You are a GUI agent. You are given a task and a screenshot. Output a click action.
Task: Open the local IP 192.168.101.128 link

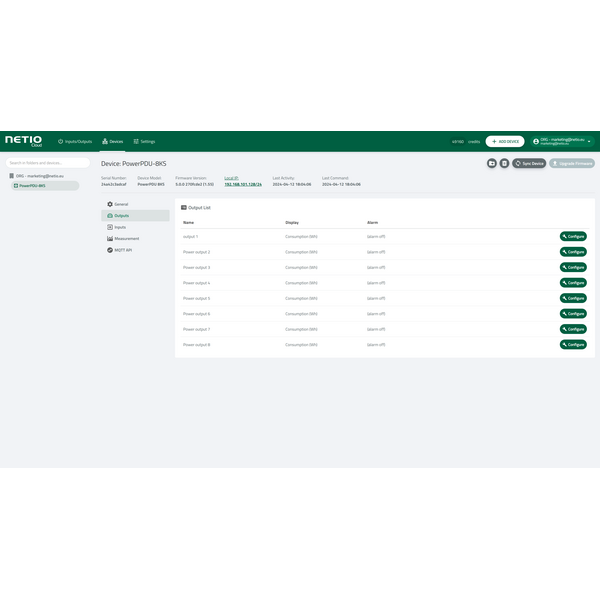242,184
